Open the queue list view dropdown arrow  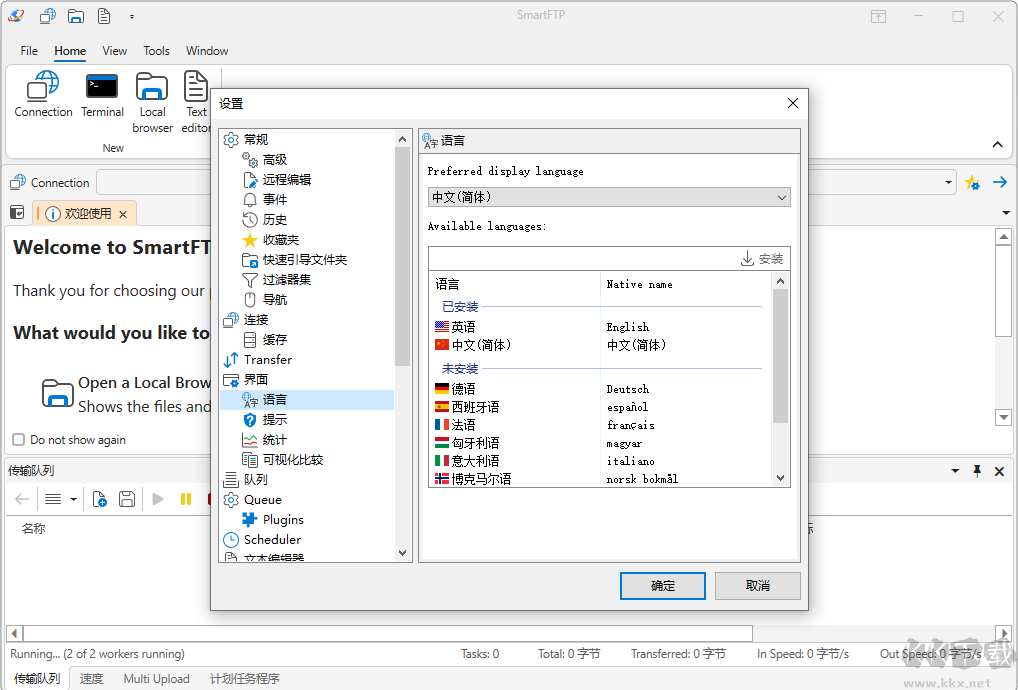point(73,499)
